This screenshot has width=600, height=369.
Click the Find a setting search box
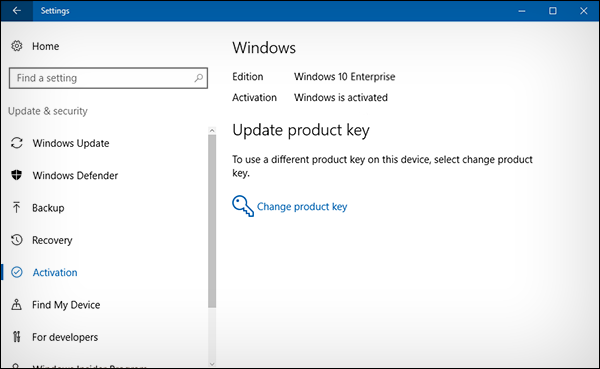[108, 78]
